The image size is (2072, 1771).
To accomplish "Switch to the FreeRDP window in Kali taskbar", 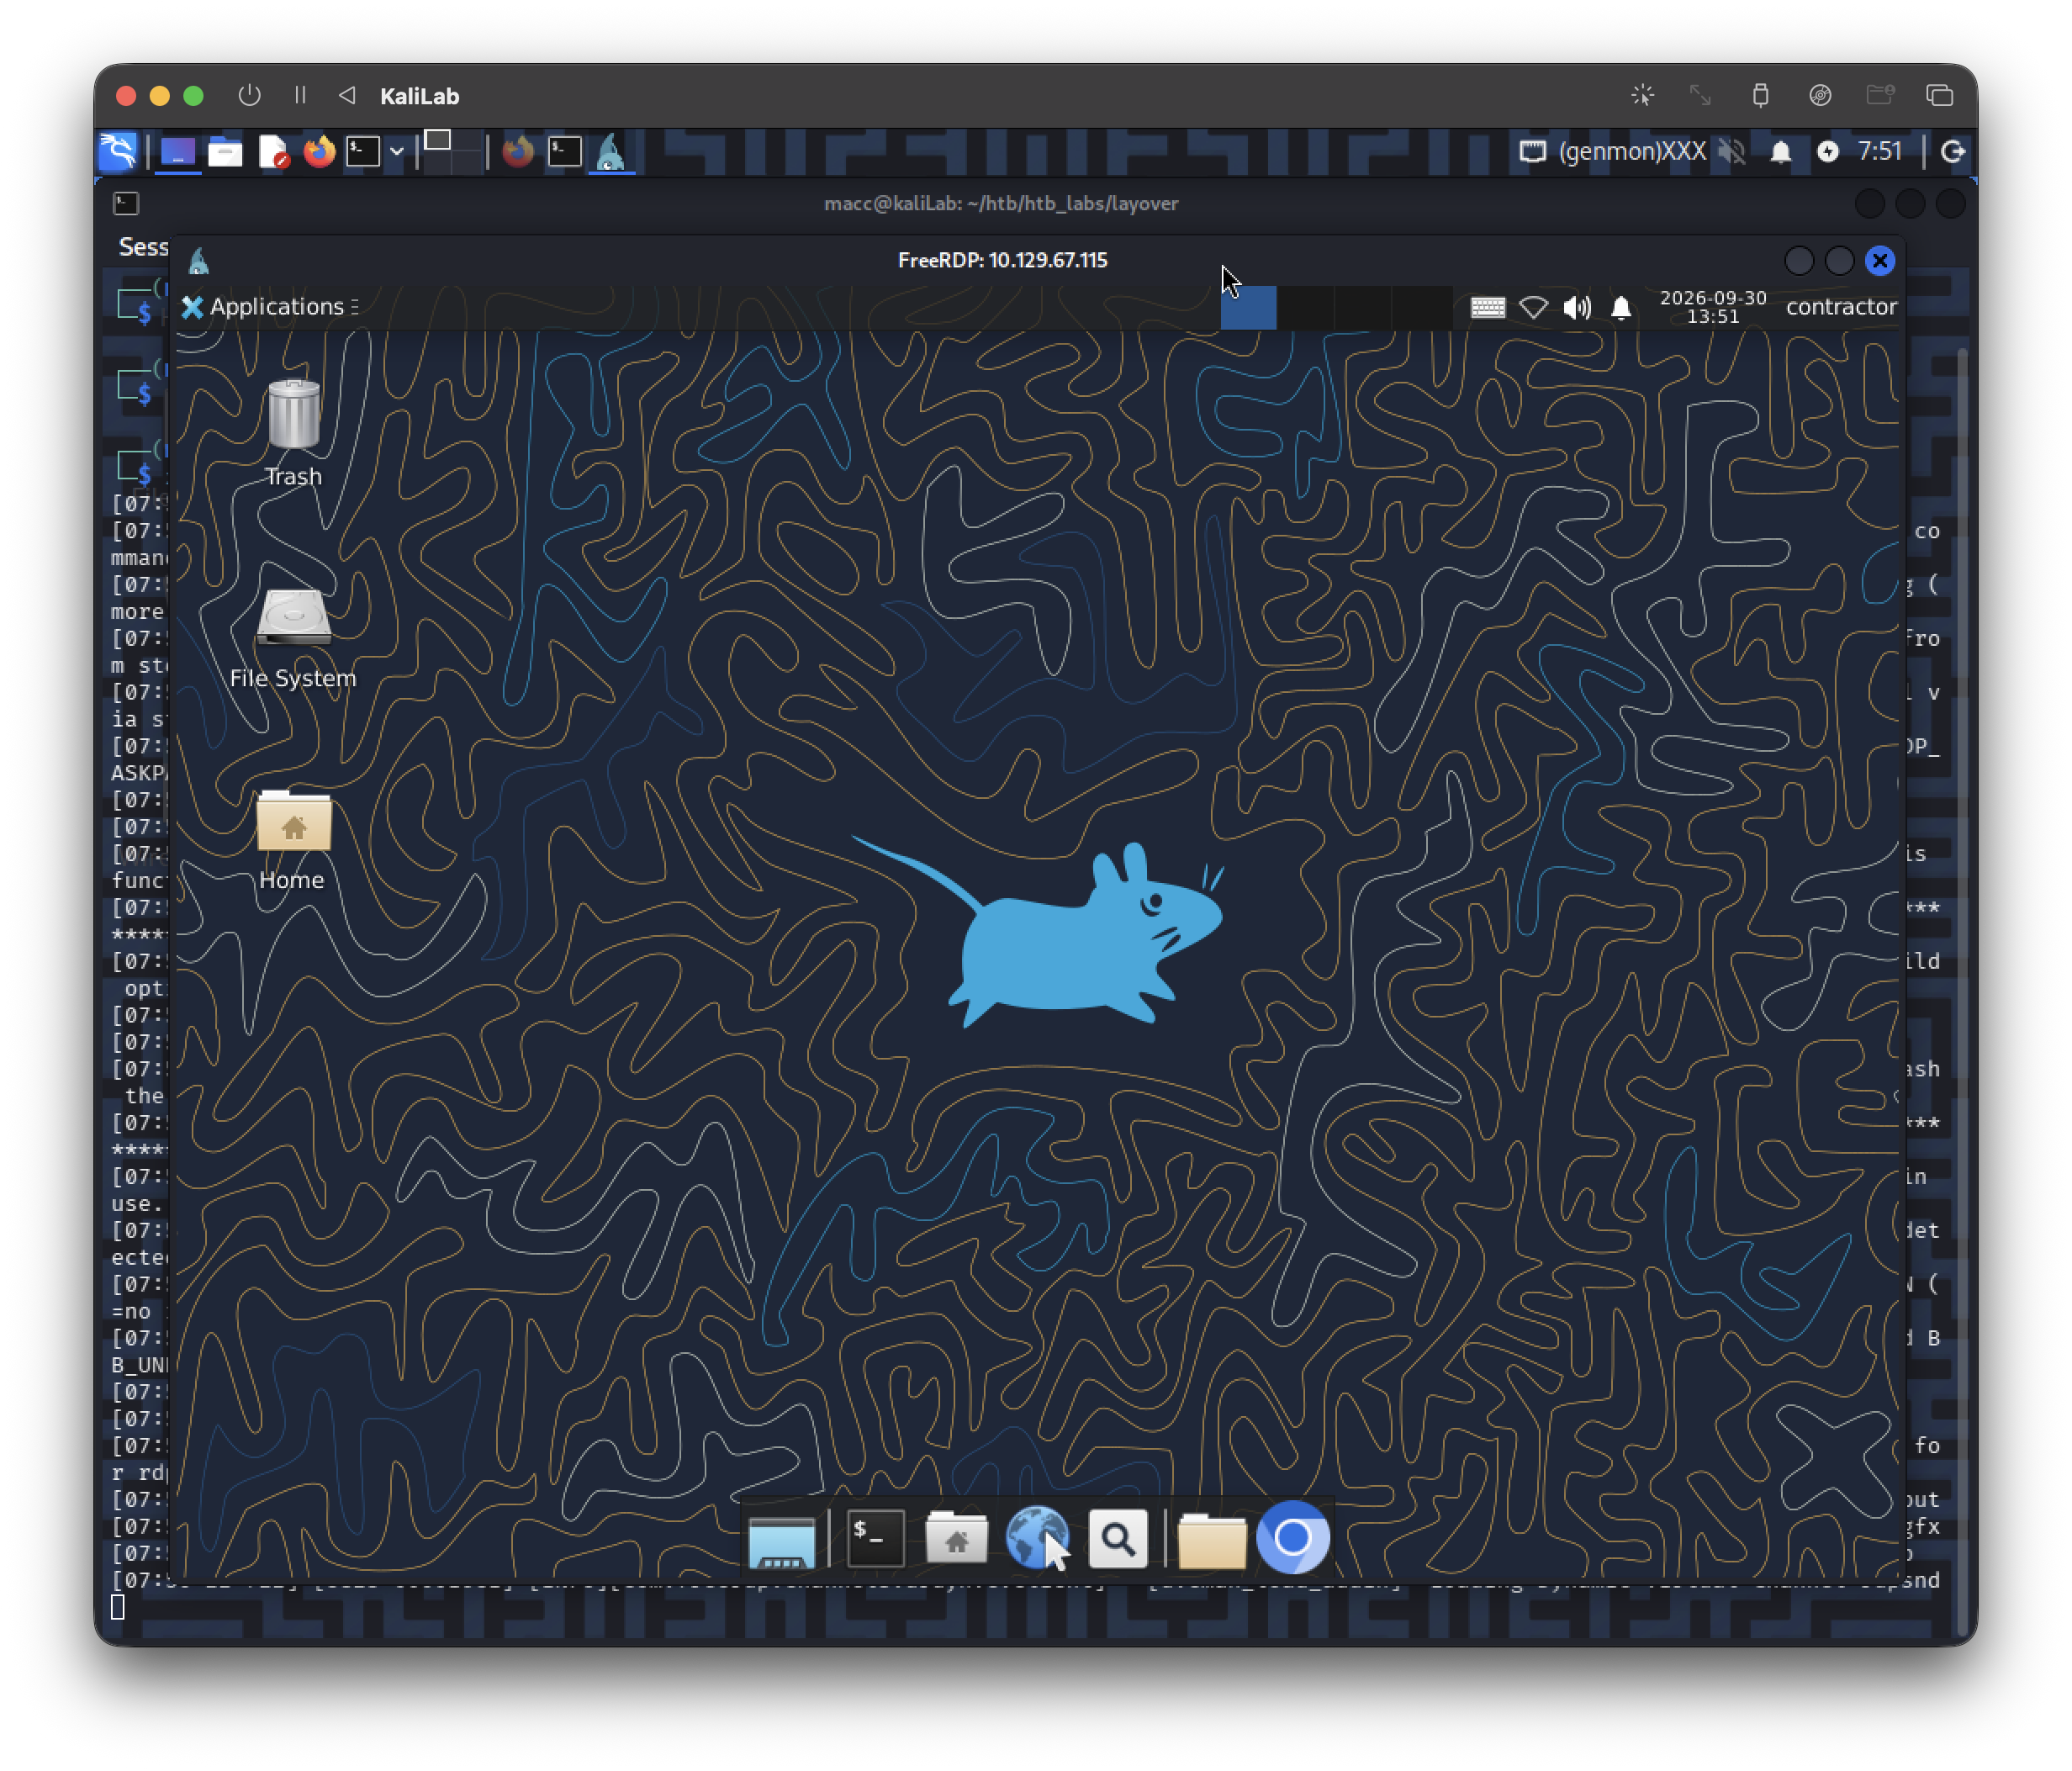I will click(611, 152).
